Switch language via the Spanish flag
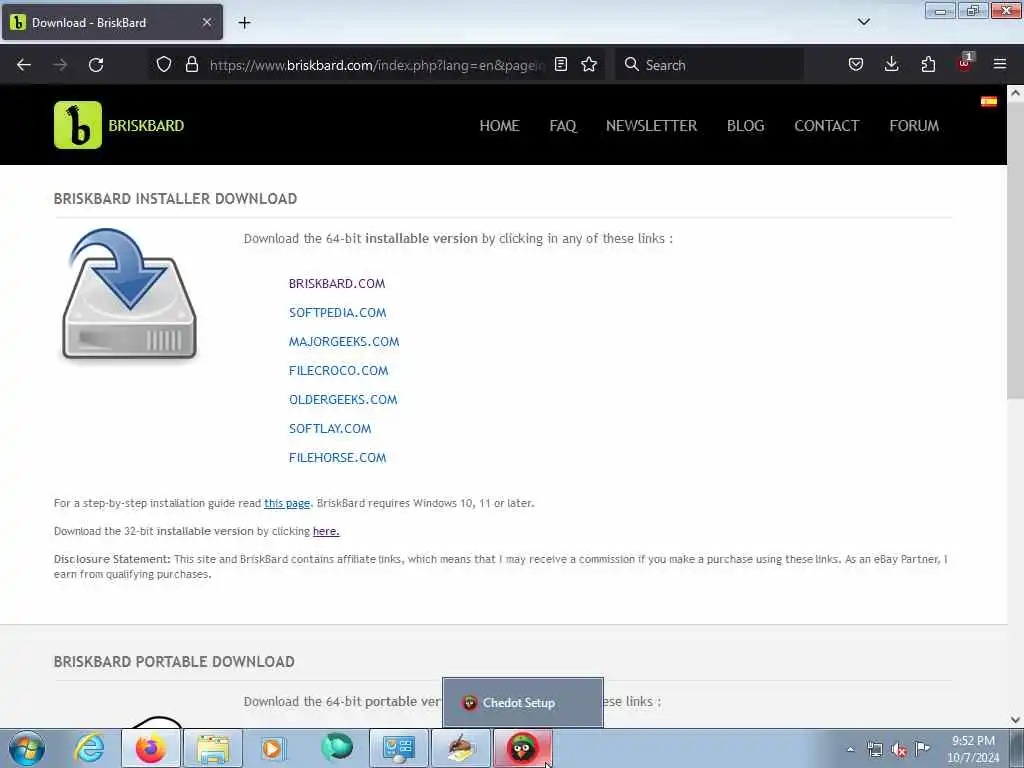1024x768 pixels. click(989, 101)
